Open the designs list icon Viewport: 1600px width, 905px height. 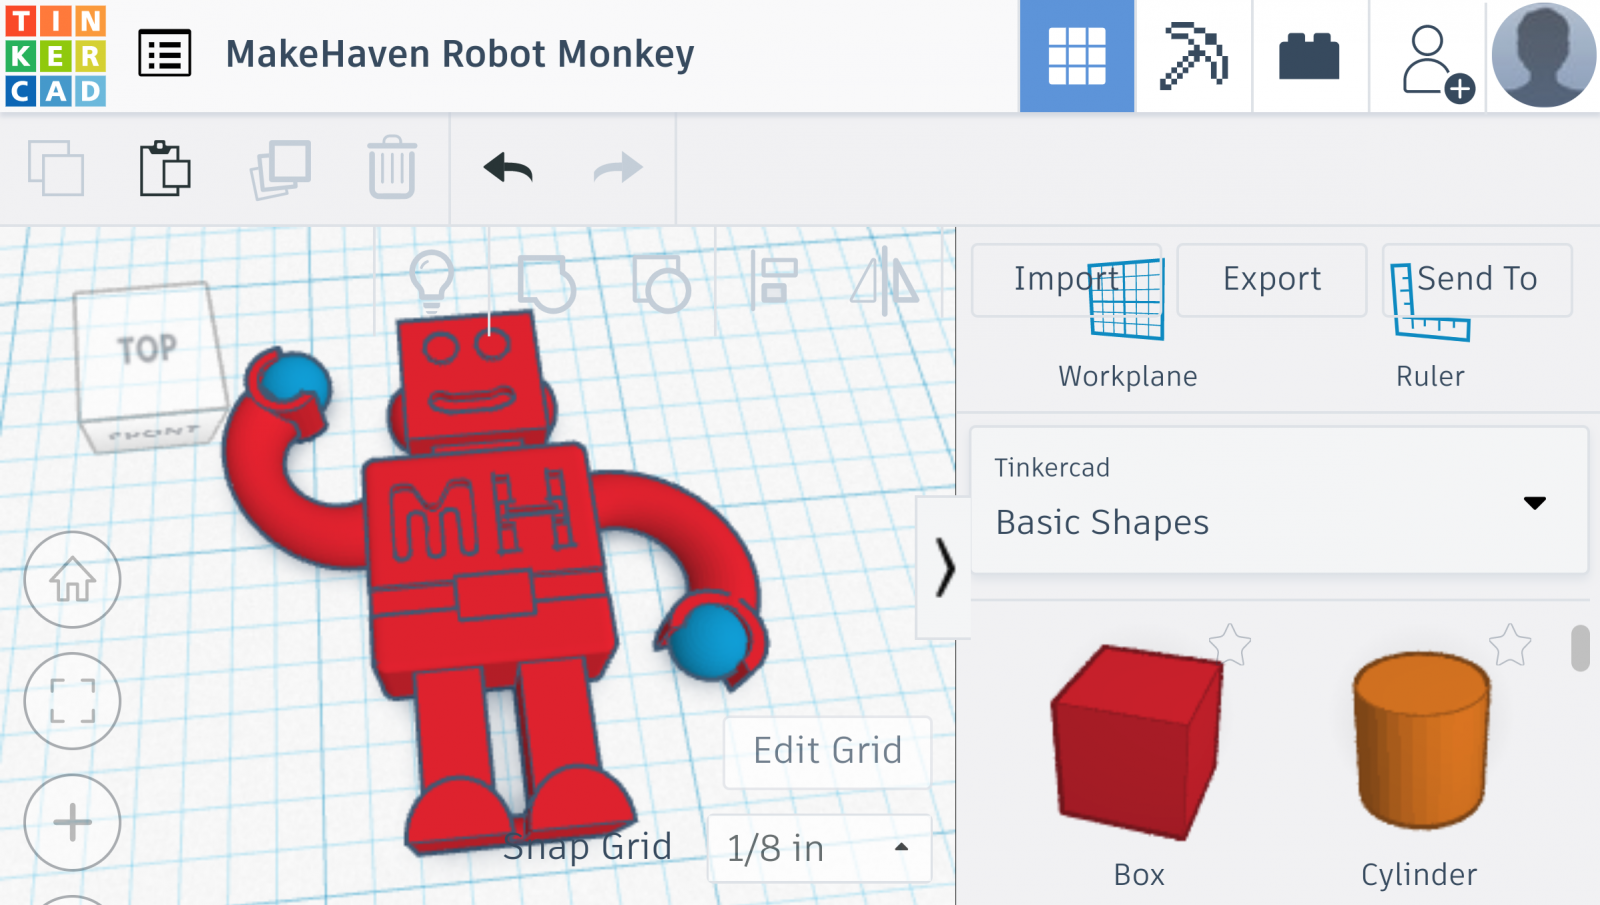[x=165, y=54]
